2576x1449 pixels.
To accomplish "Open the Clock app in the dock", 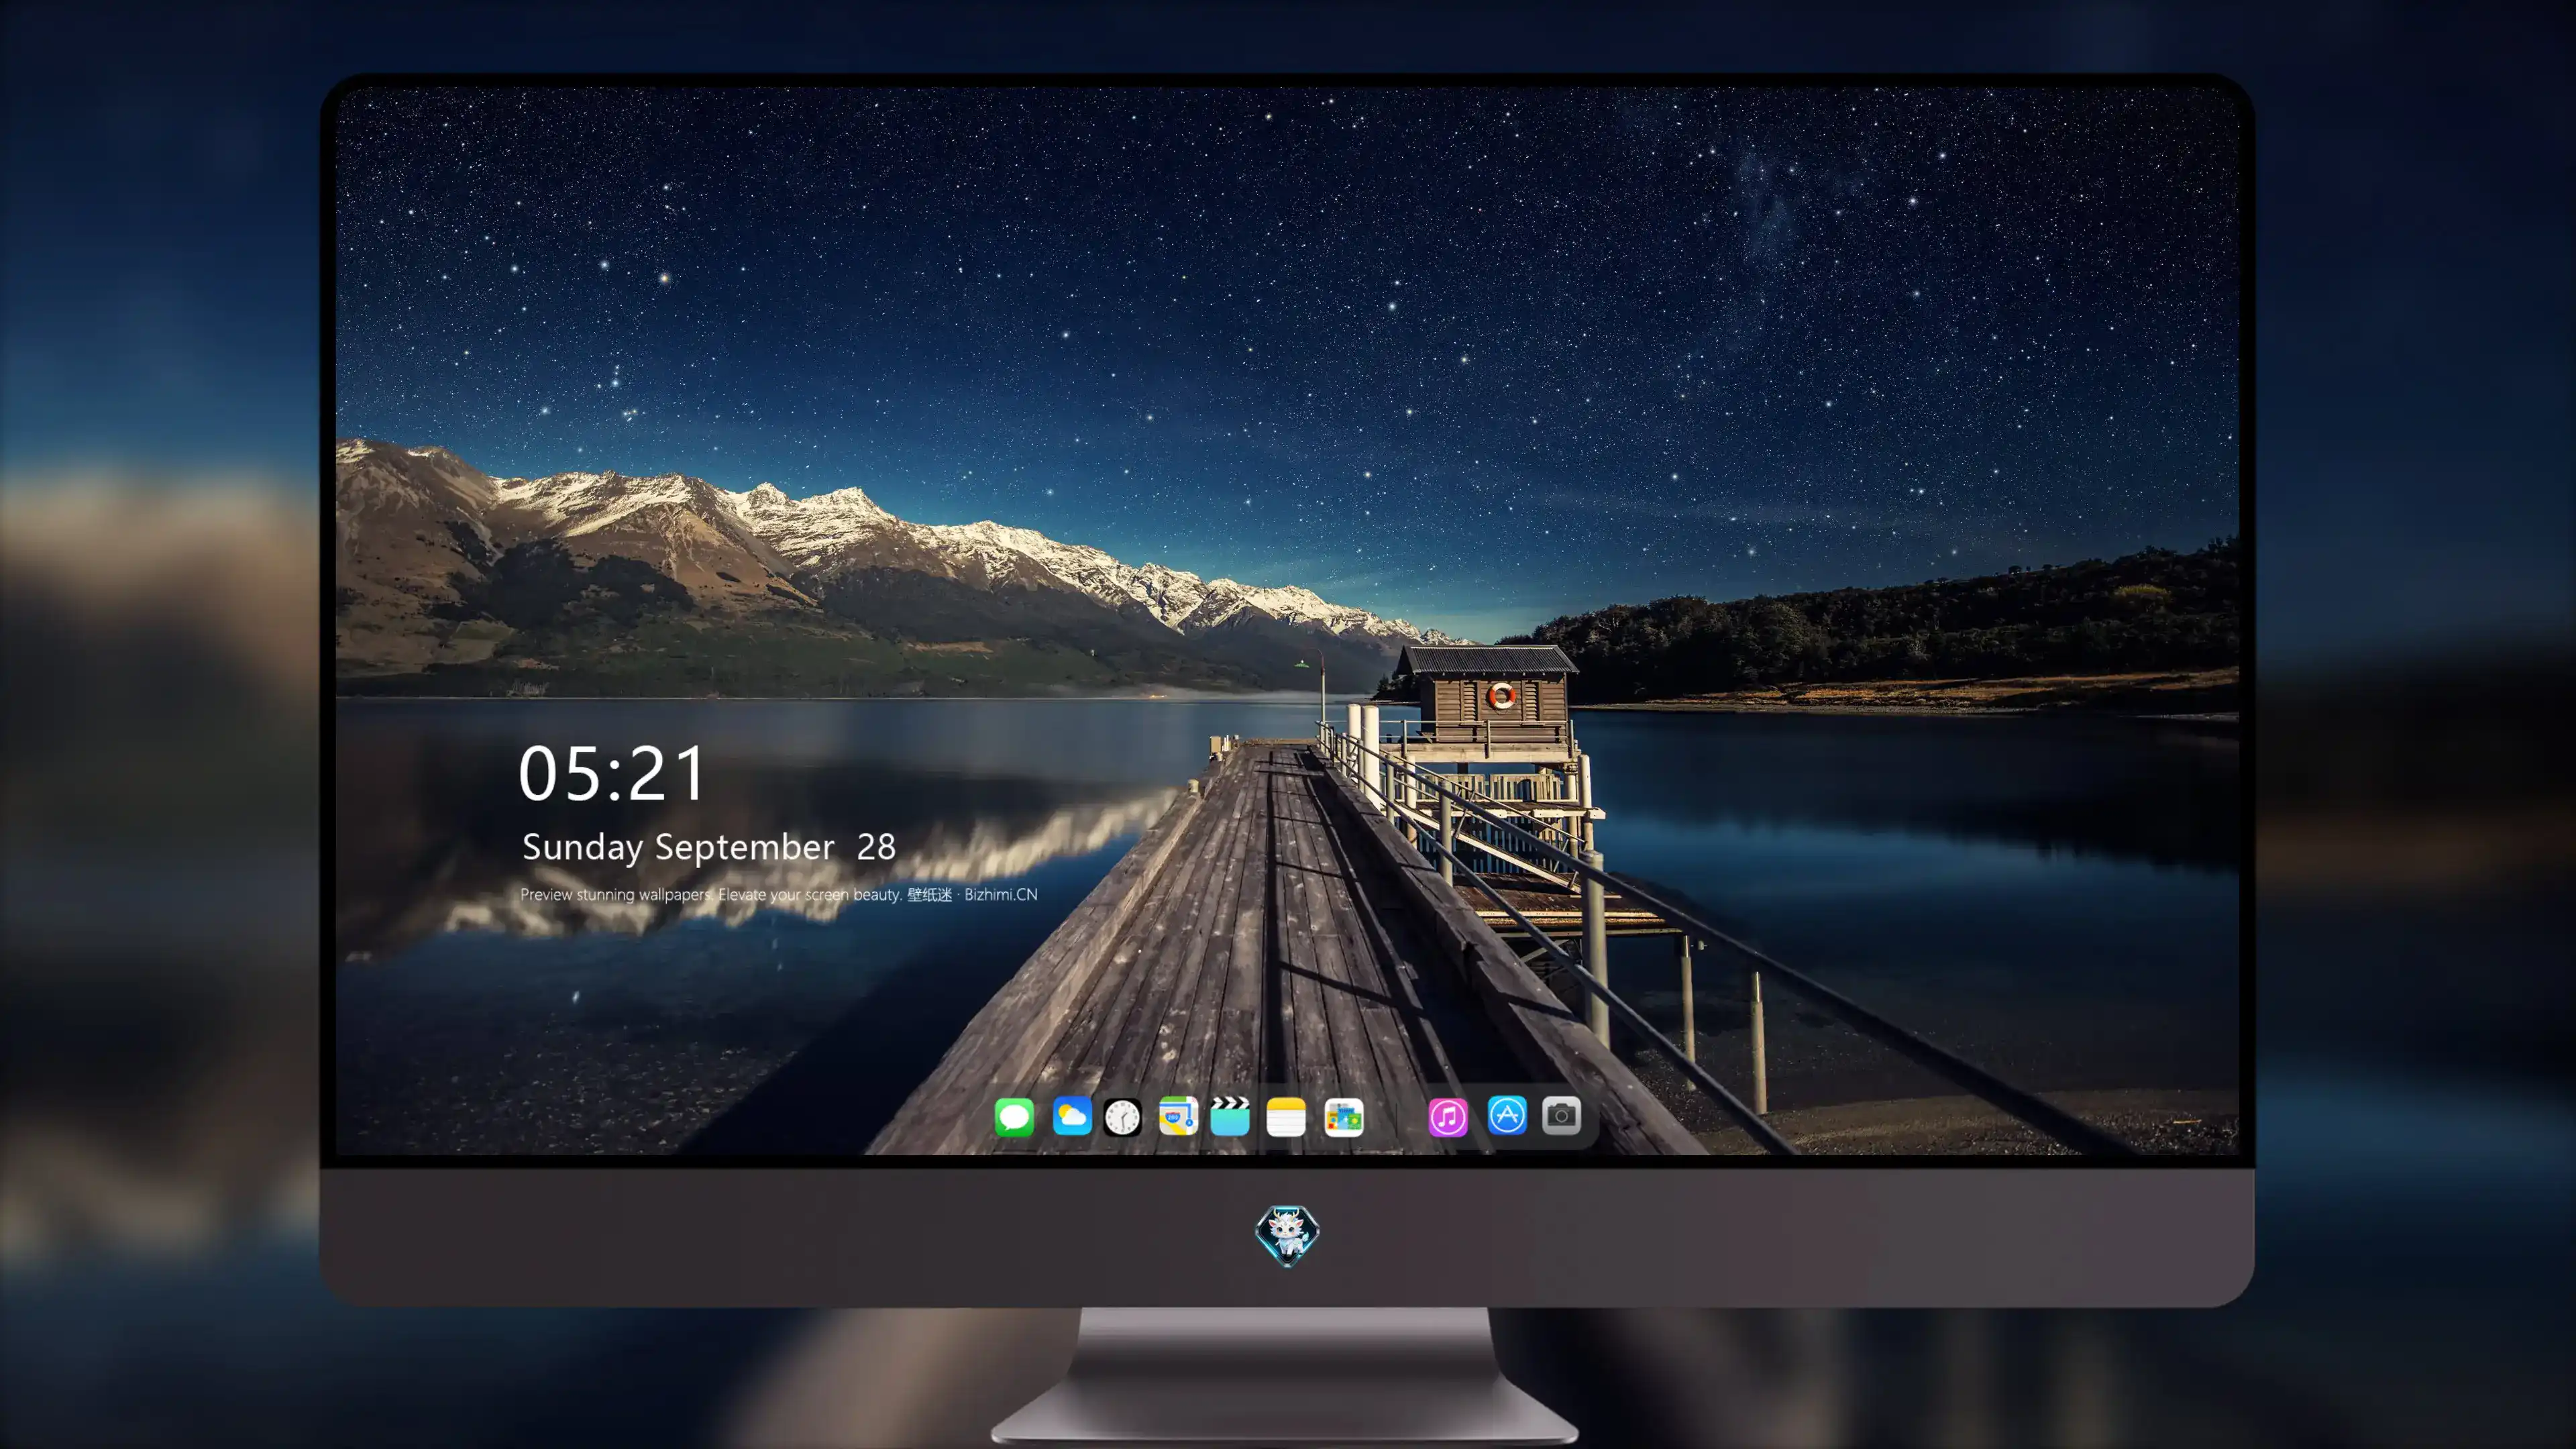I will (1122, 1117).
